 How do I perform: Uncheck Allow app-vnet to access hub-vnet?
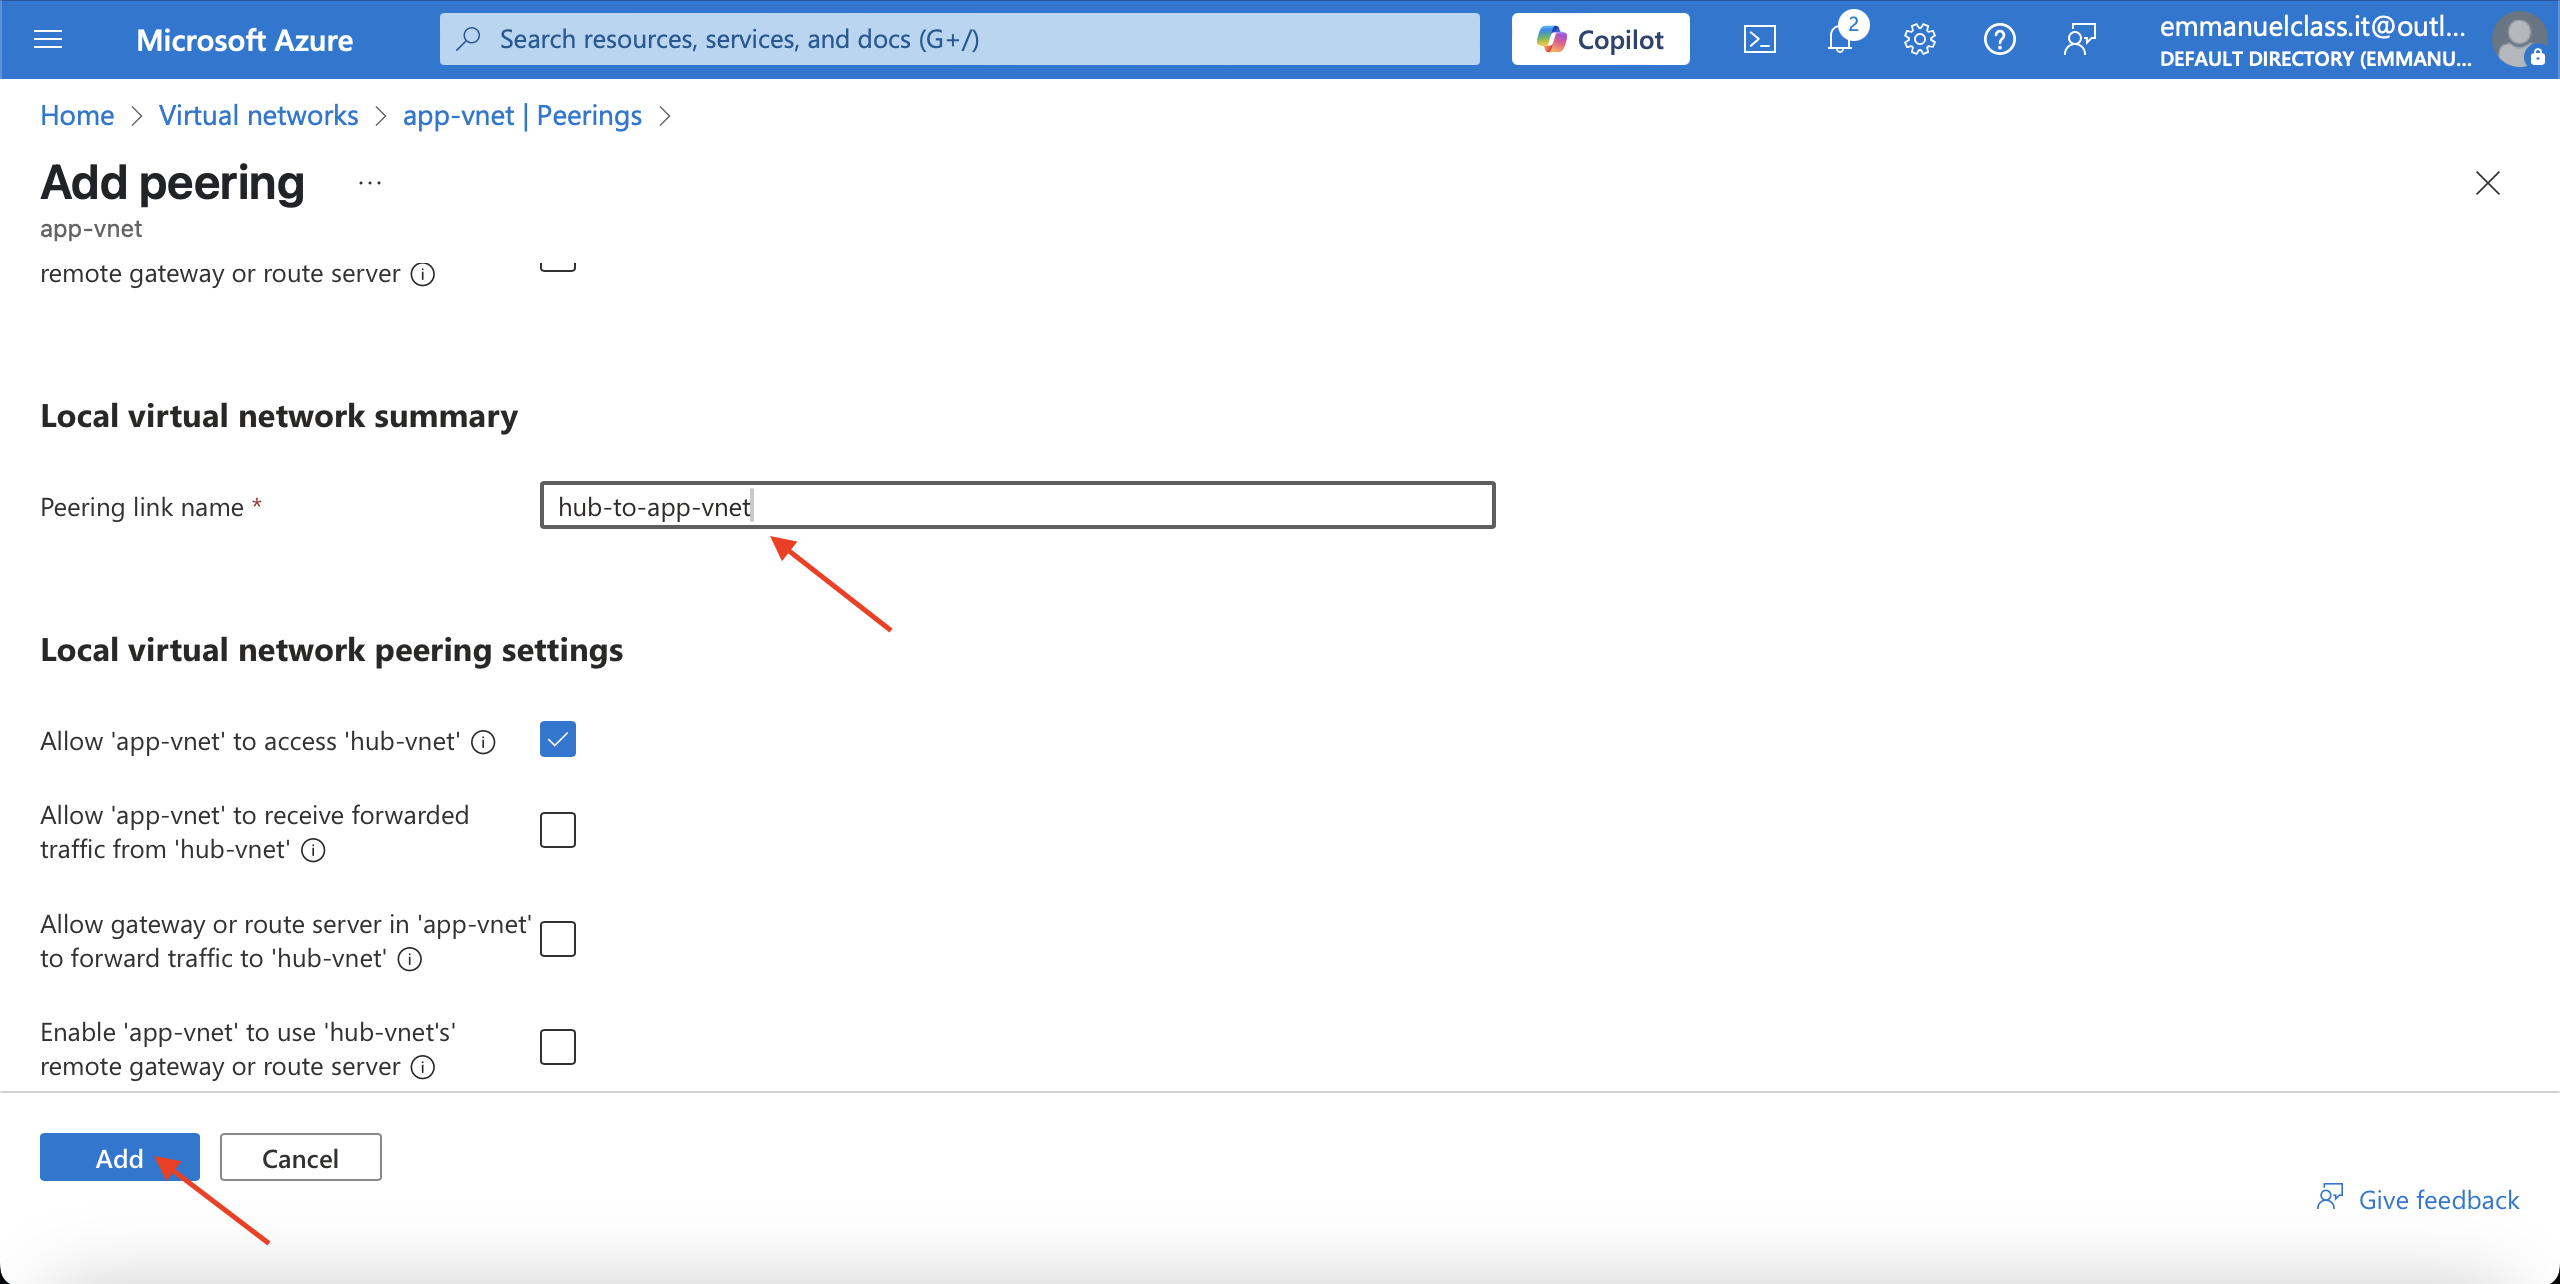pos(558,739)
